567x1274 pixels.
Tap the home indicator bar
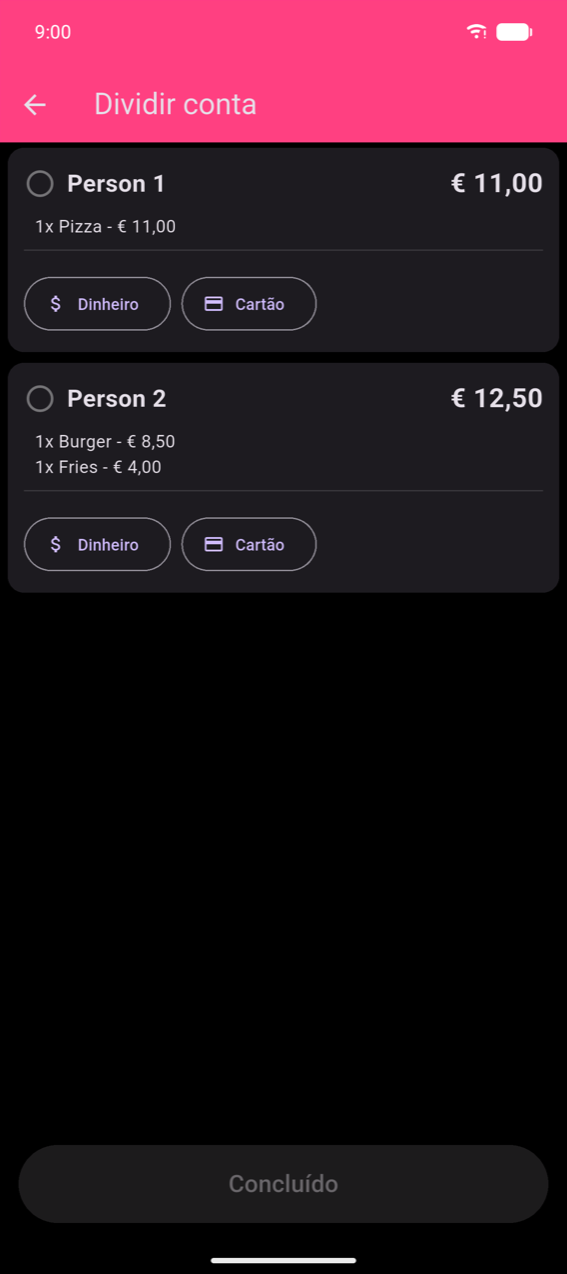click(x=283, y=1260)
